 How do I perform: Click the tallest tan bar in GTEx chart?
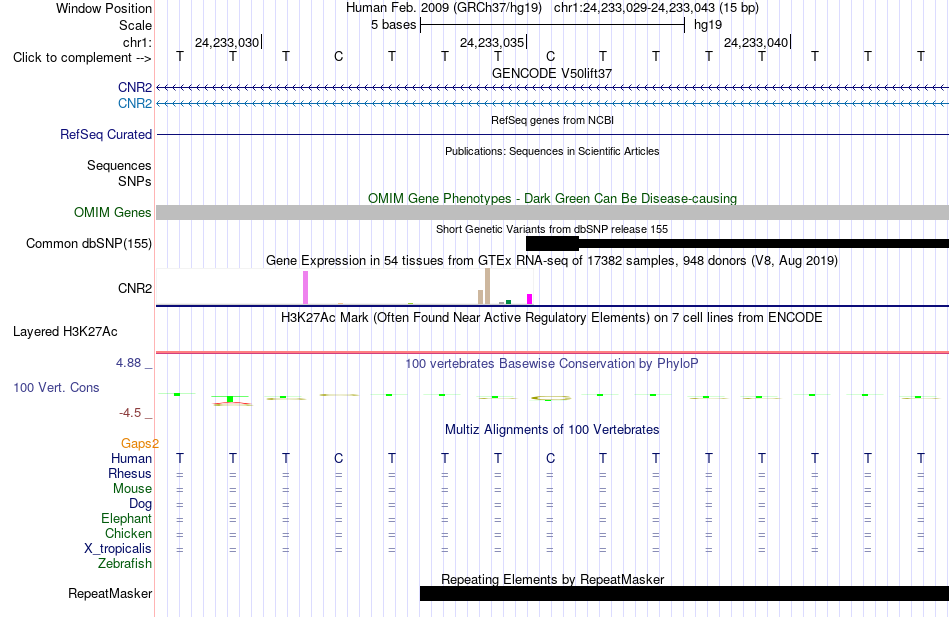point(487,286)
